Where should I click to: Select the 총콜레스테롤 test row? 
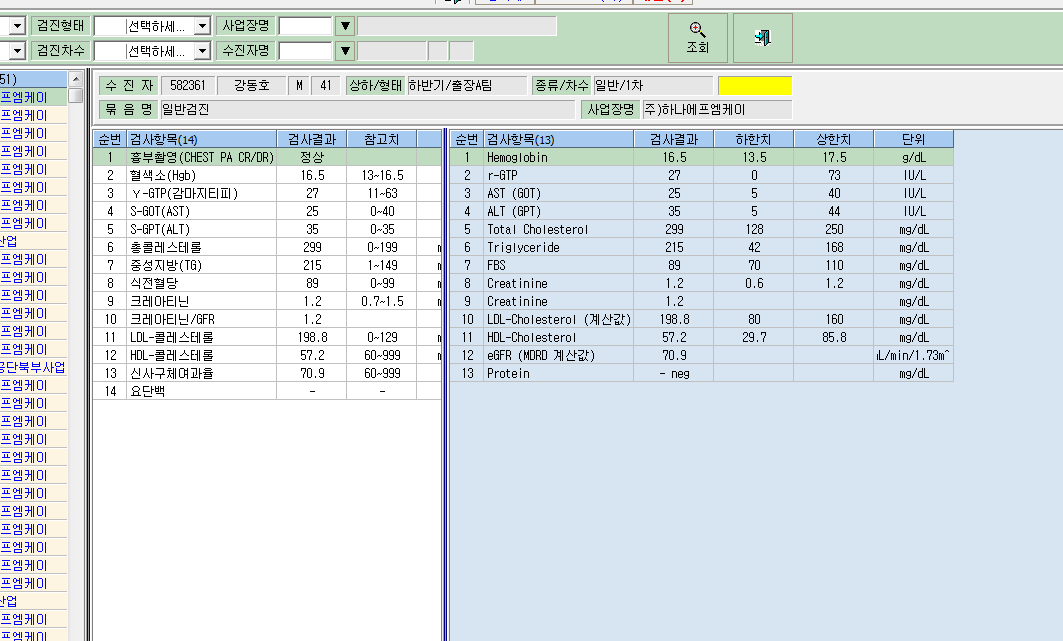[267, 247]
